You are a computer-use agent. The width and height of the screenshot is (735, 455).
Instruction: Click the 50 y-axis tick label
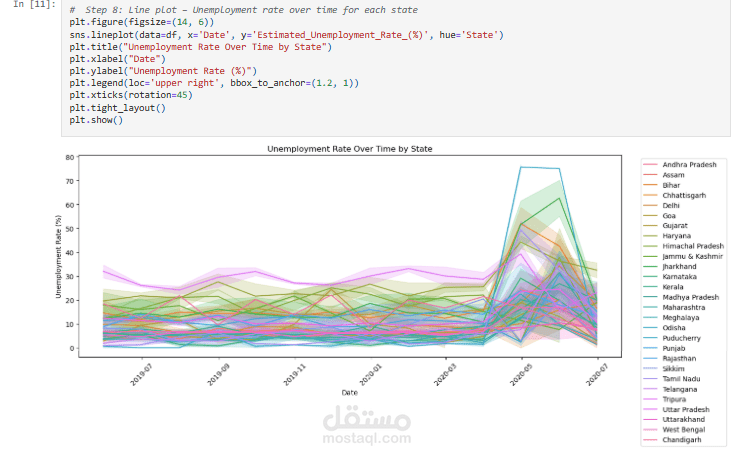tap(70, 229)
